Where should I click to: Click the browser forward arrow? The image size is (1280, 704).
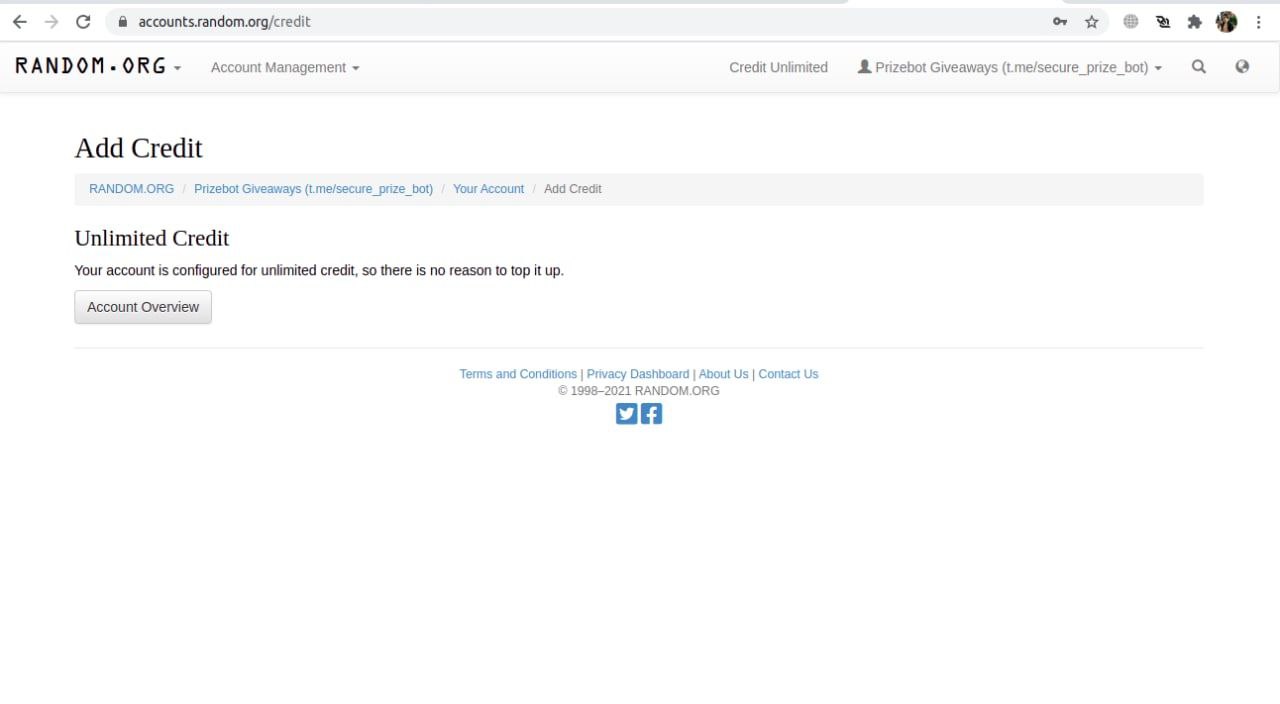coord(52,21)
